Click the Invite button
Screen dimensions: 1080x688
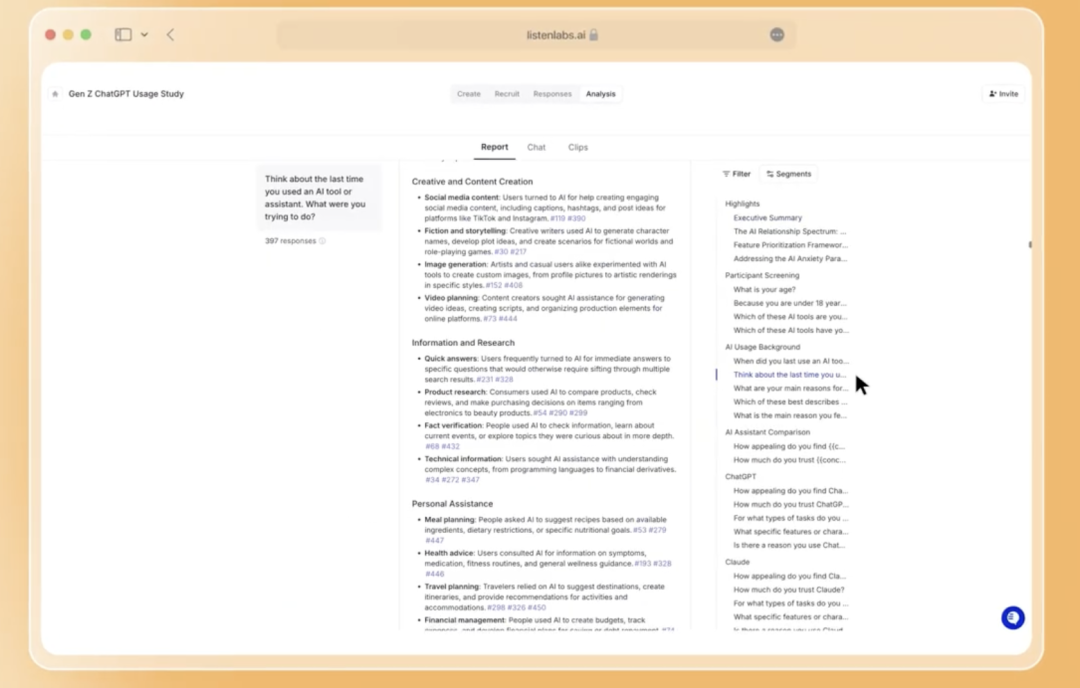[1003, 94]
